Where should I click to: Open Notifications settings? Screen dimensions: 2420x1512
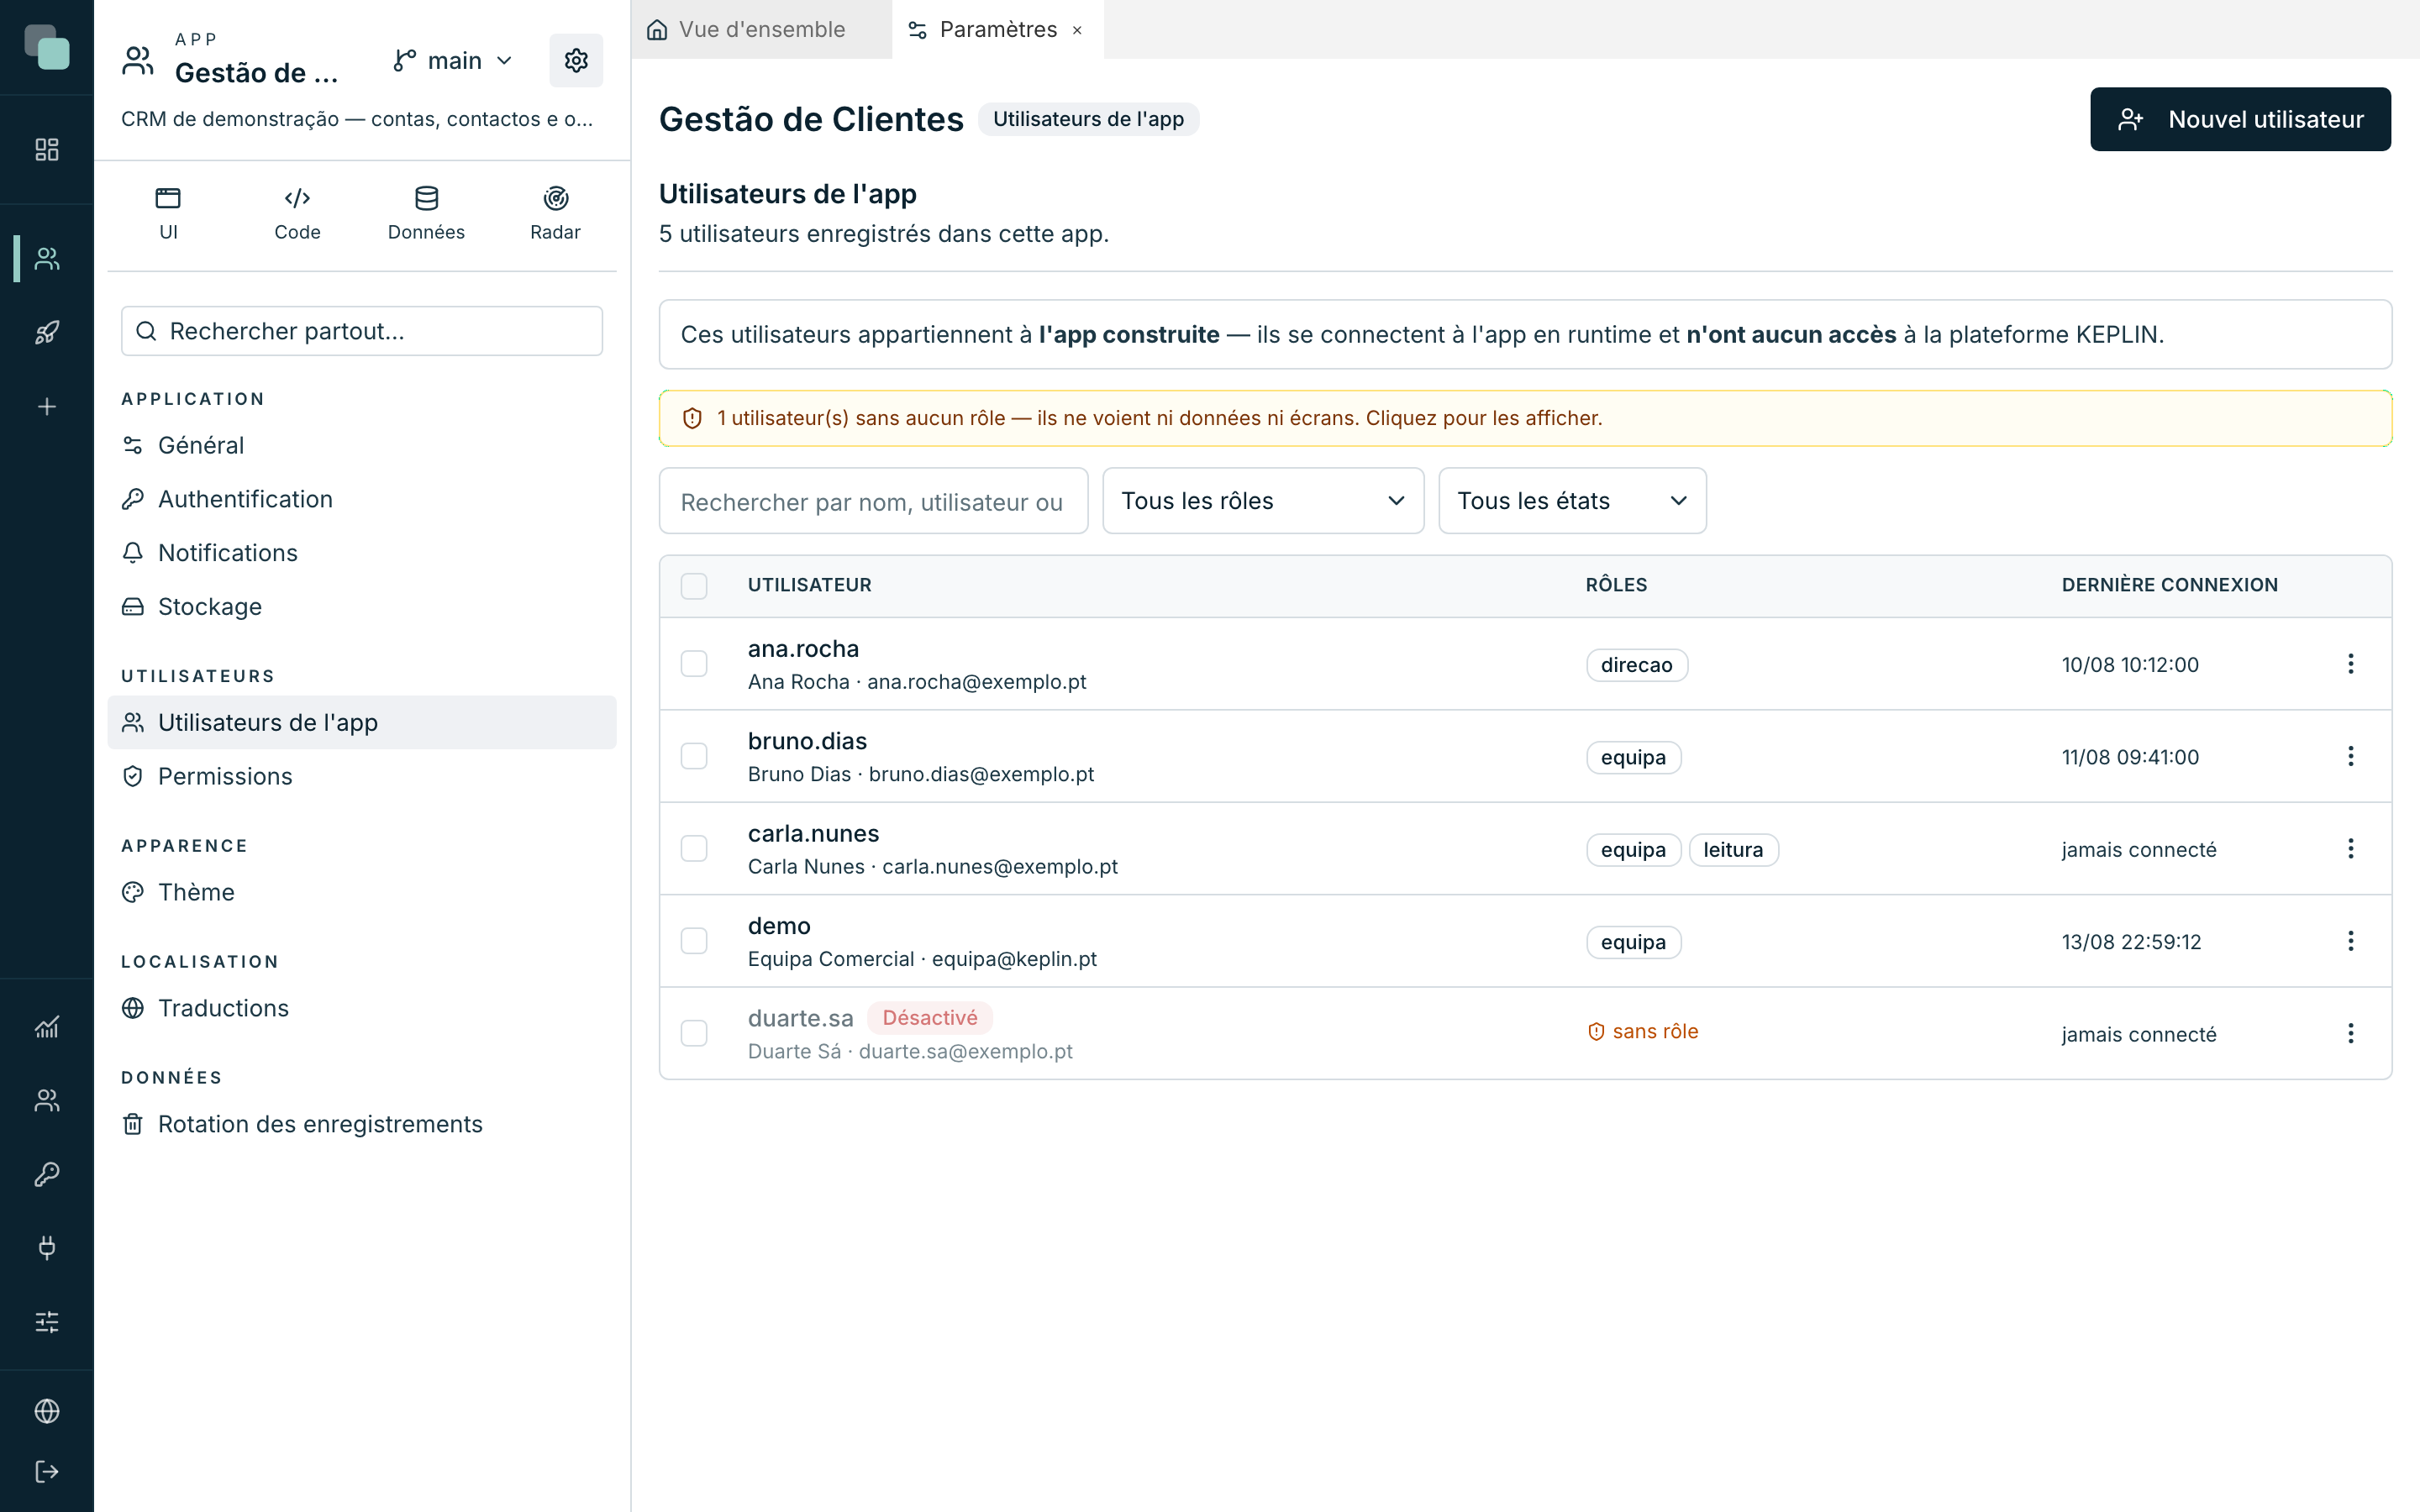pyautogui.click(x=362, y=553)
